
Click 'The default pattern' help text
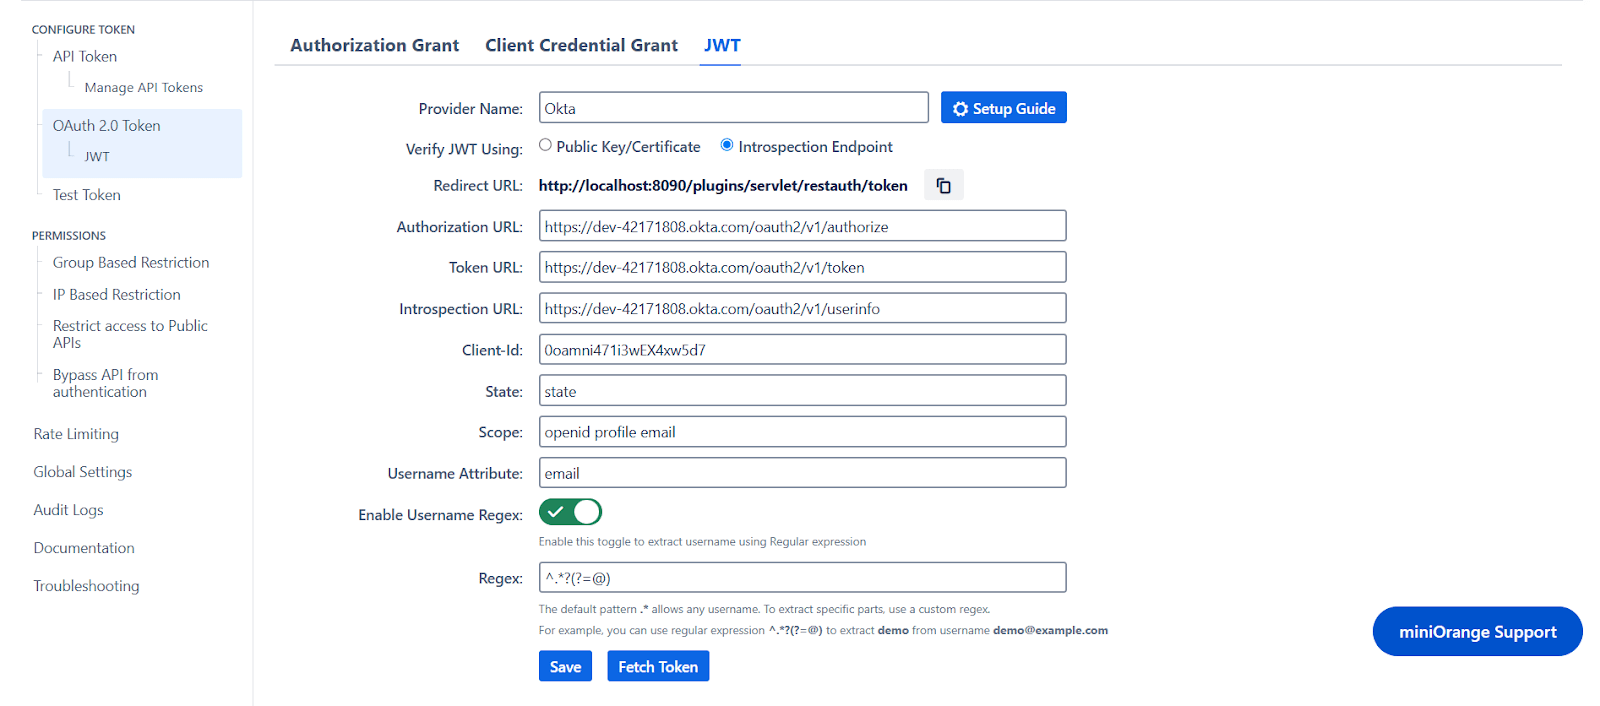coord(764,609)
